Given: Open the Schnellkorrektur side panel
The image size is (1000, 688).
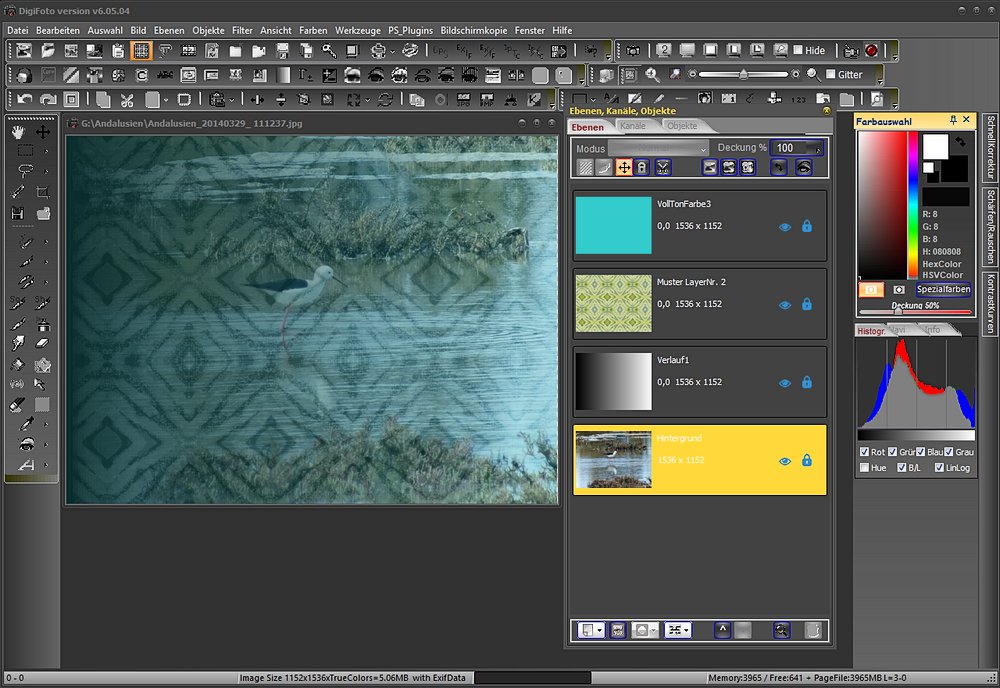Looking at the screenshot, I should point(990,147).
